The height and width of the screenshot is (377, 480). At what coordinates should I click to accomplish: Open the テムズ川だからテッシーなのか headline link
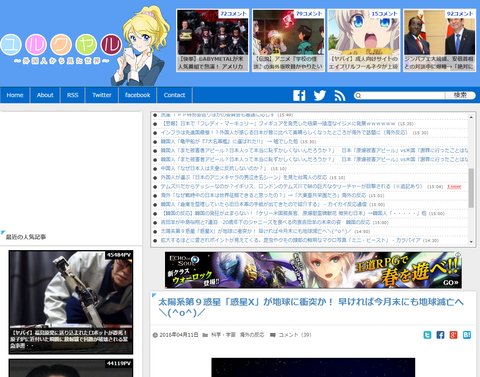(x=291, y=187)
